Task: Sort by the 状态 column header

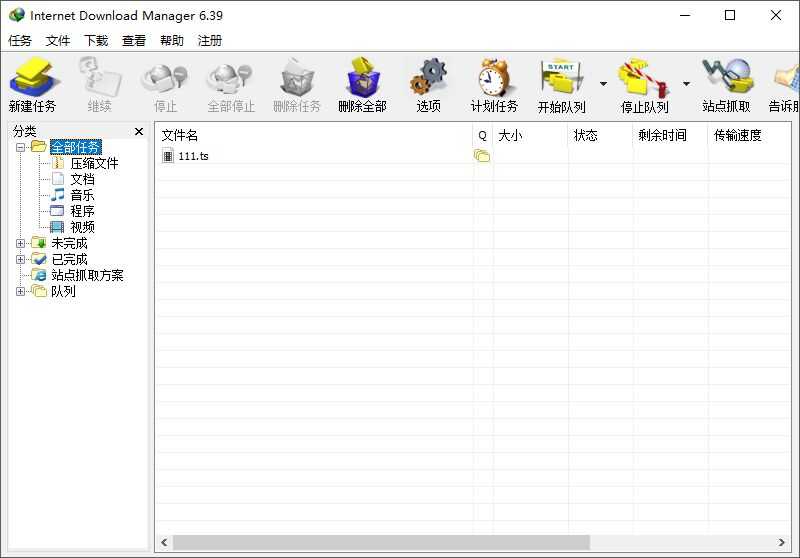Action: coord(600,135)
